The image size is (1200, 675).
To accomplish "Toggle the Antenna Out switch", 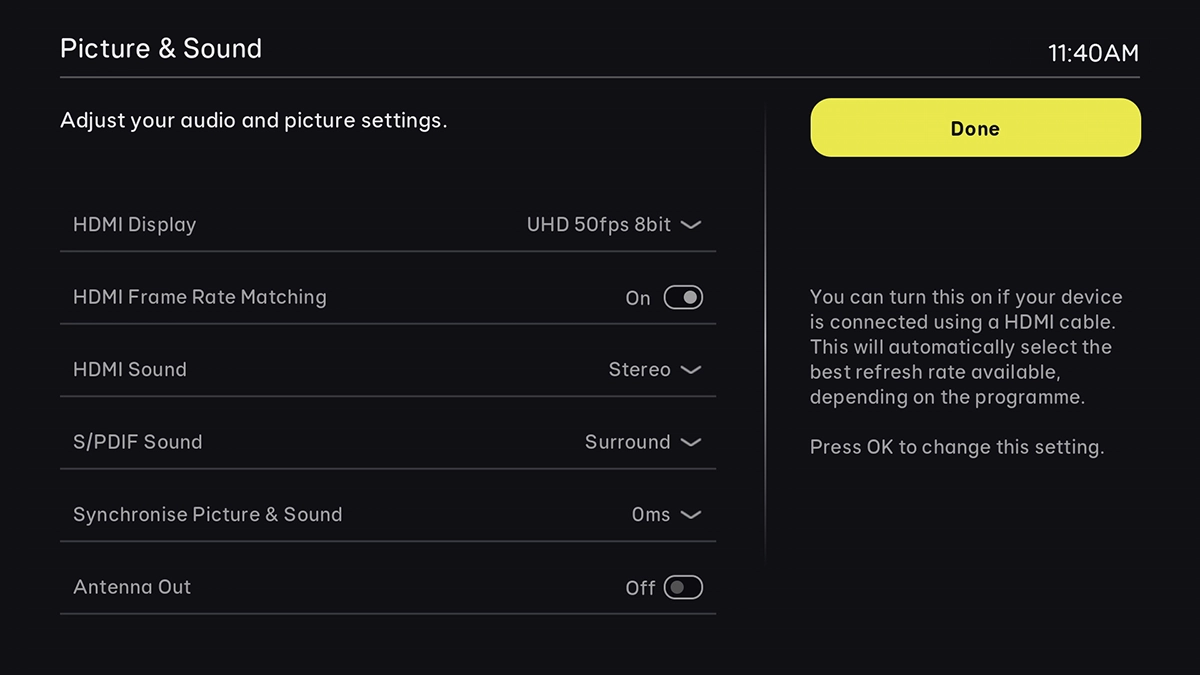I will pyautogui.click(x=684, y=588).
